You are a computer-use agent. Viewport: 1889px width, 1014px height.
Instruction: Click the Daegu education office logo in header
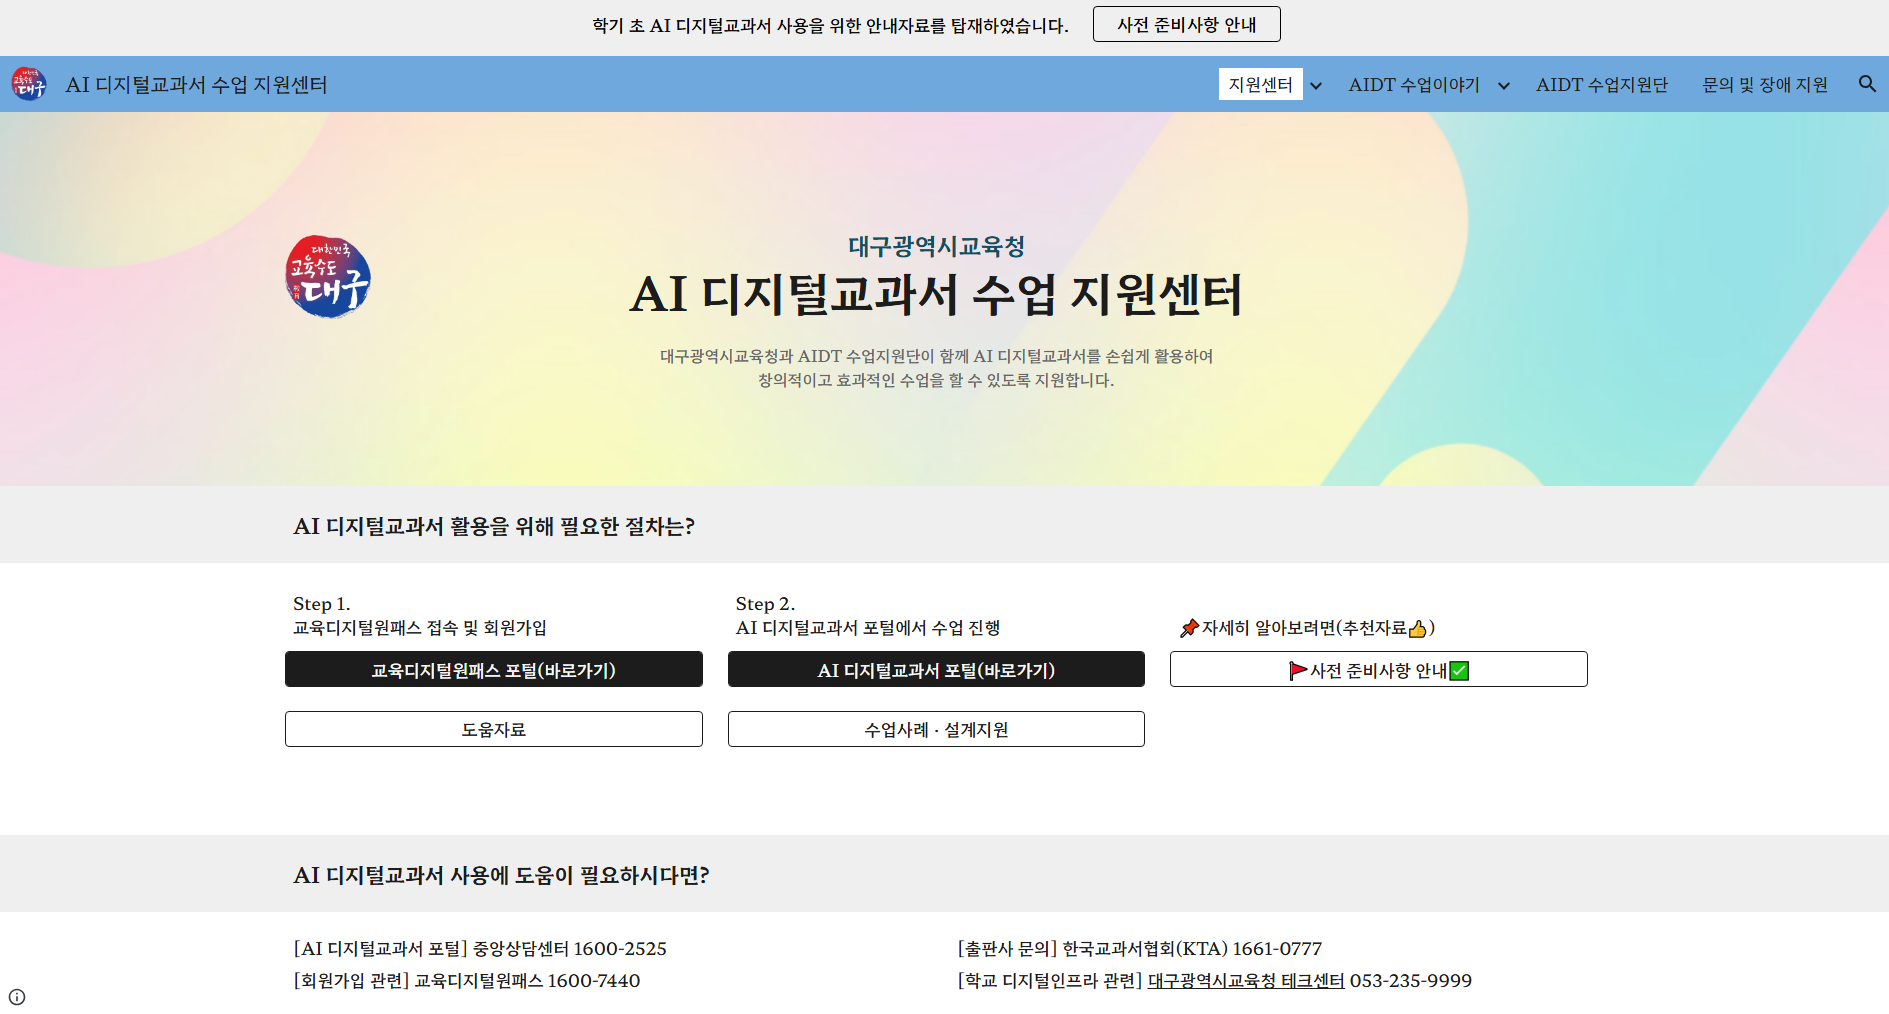point(29,84)
